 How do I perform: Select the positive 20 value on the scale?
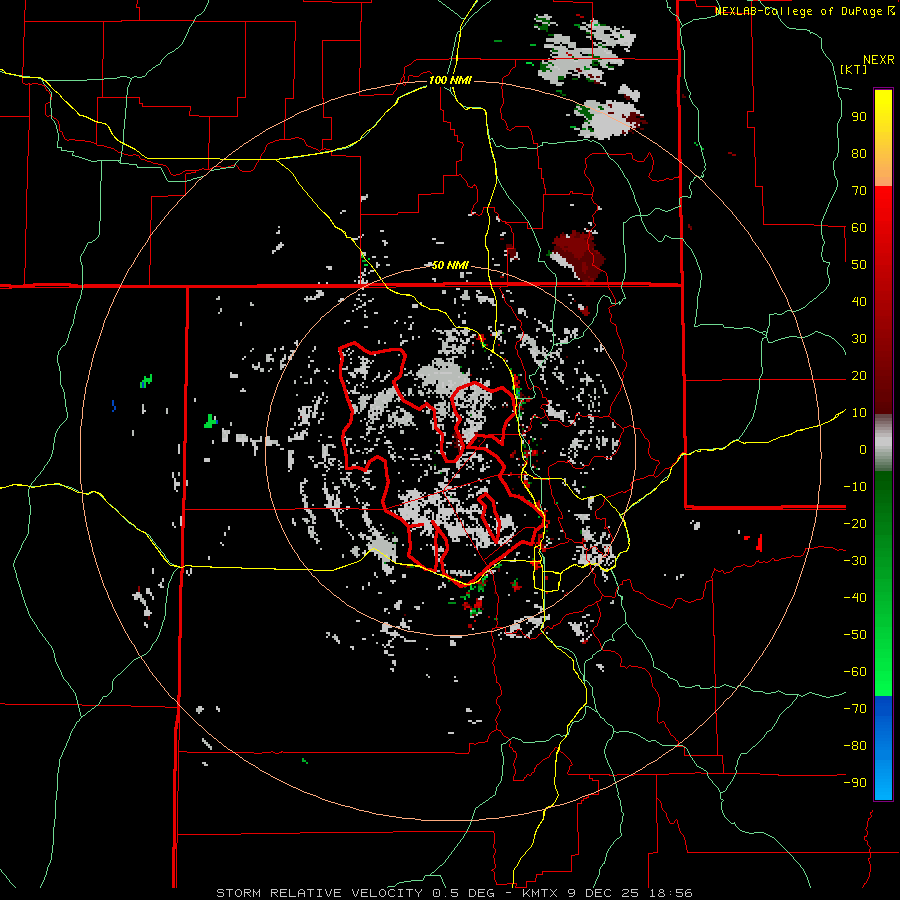pyautogui.click(x=859, y=376)
